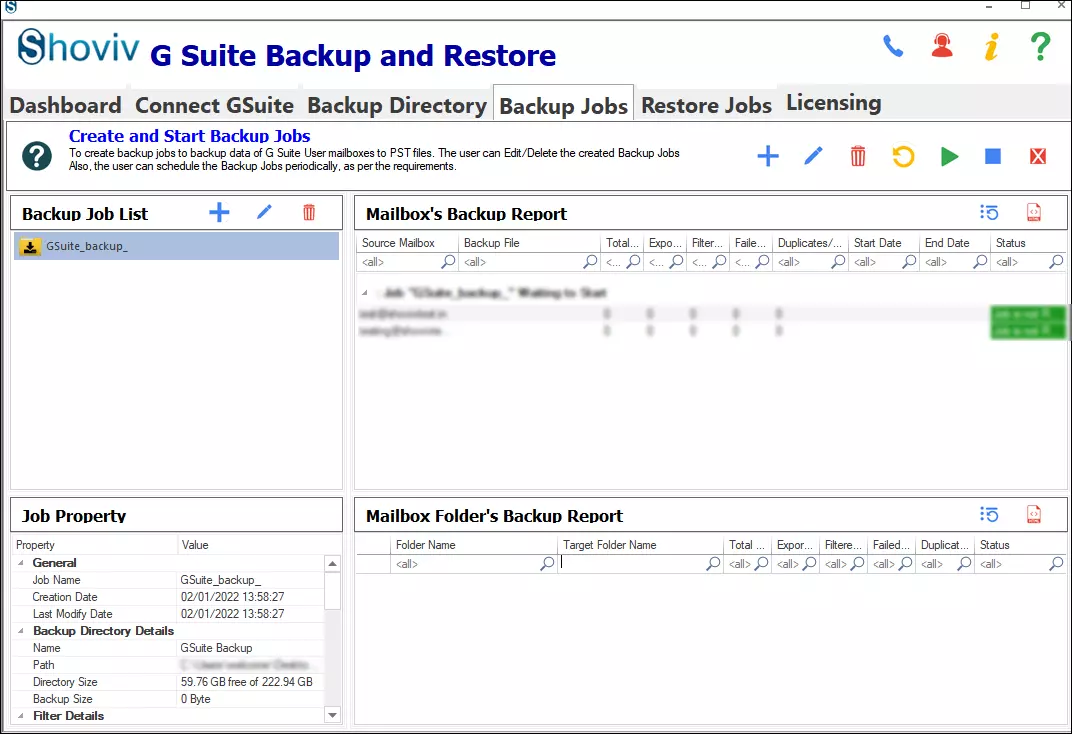Open help via green question mark
The width and height of the screenshot is (1072, 734).
[1040, 46]
